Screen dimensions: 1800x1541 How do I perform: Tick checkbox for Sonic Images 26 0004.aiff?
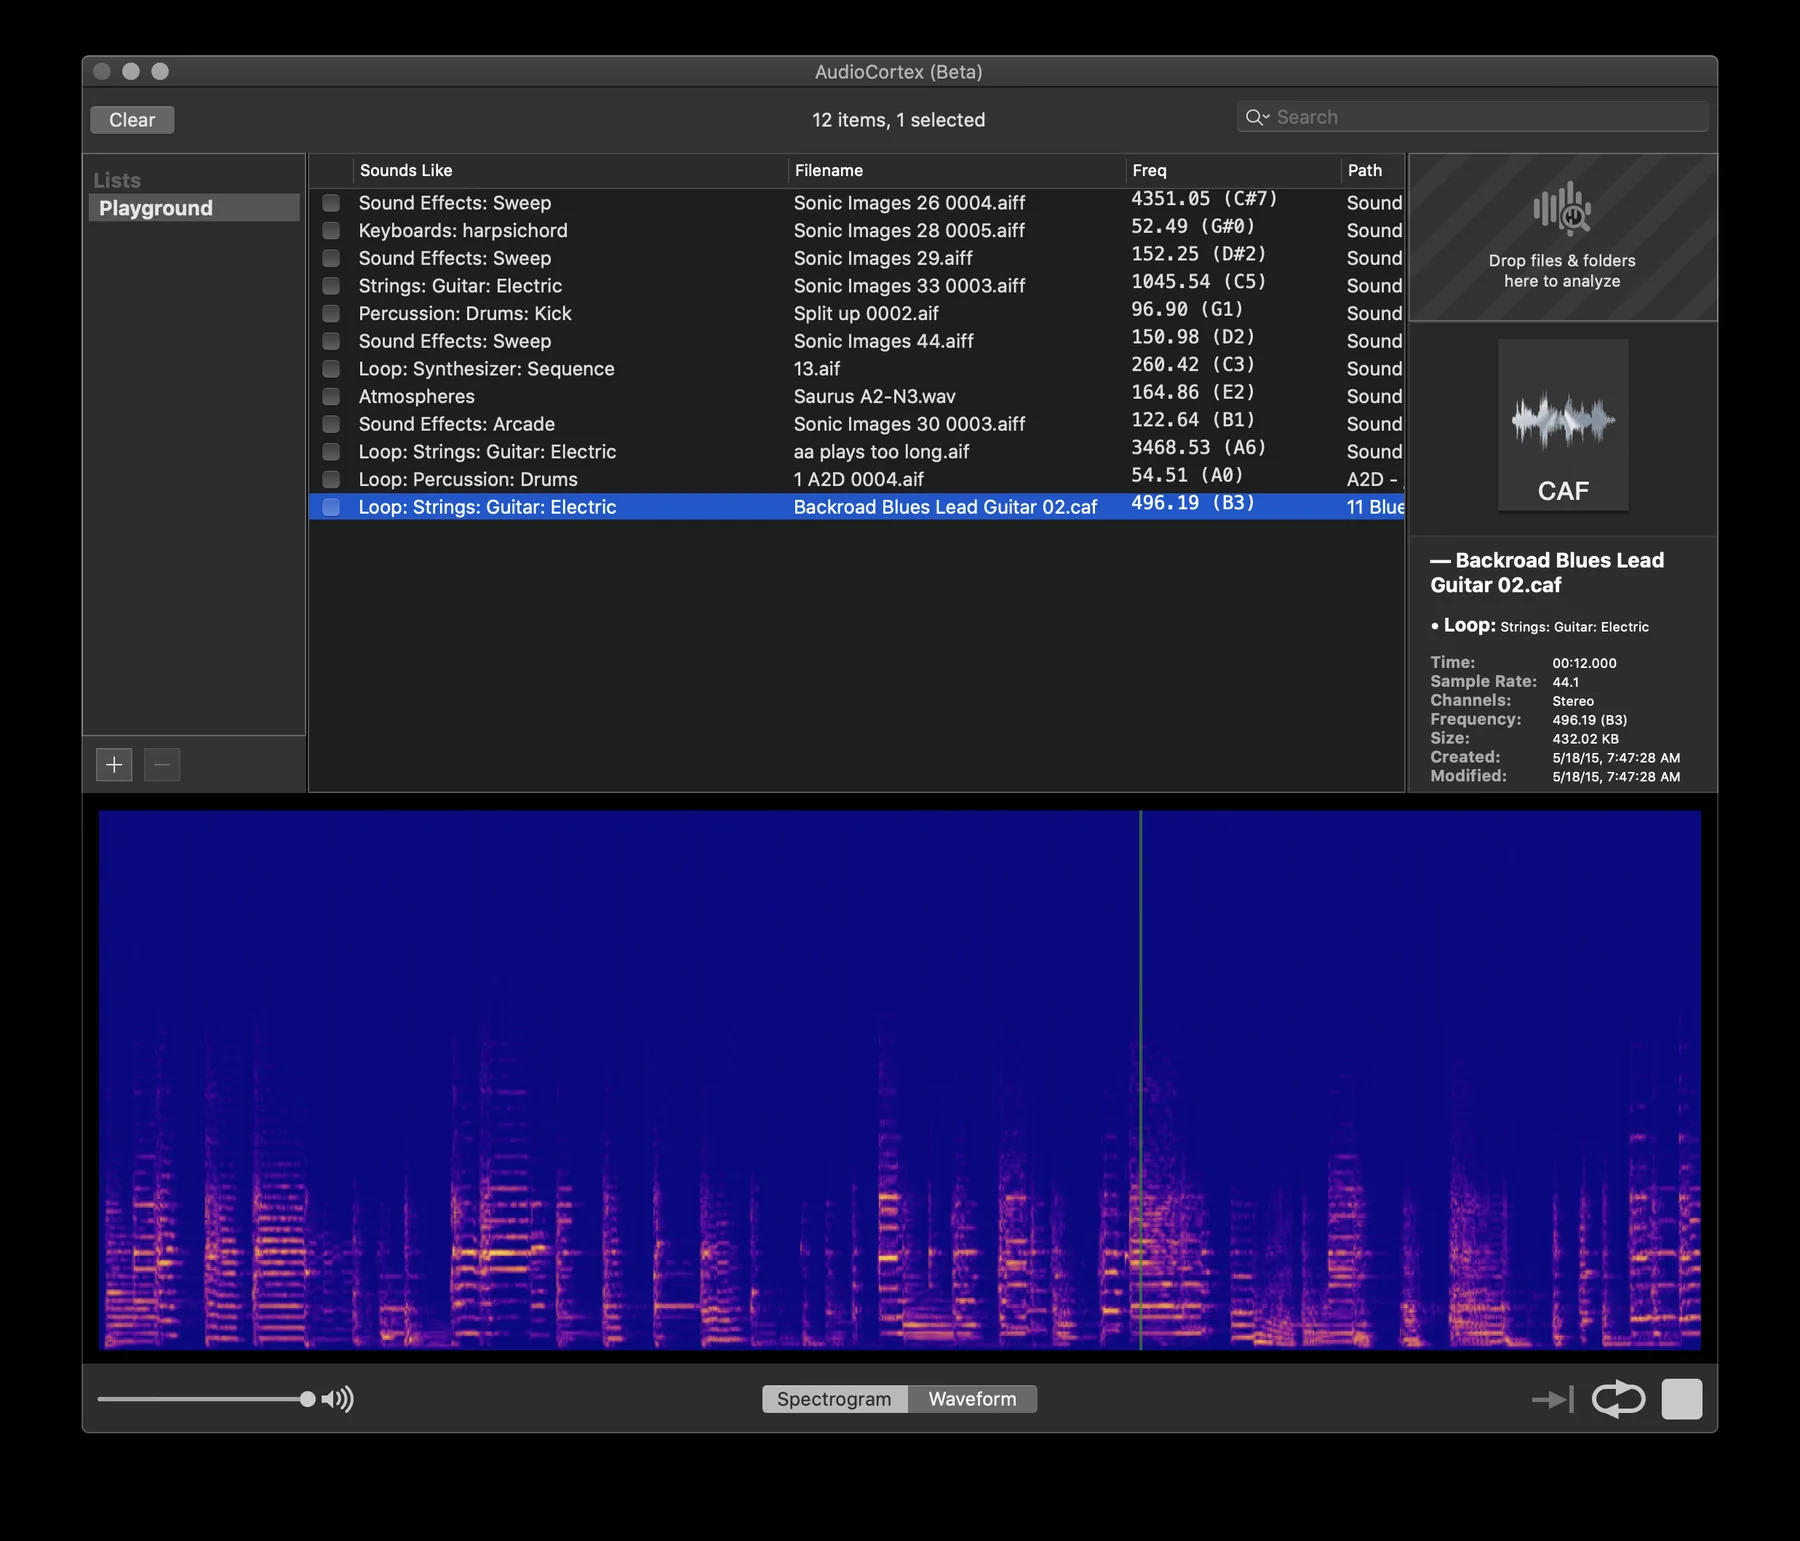pos(331,203)
